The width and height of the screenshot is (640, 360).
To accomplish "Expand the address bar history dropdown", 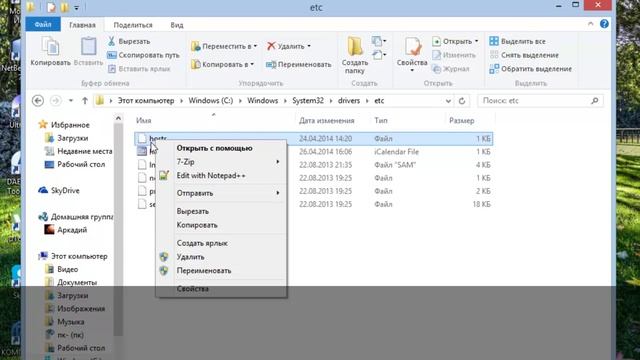I will tap(448, 101).
